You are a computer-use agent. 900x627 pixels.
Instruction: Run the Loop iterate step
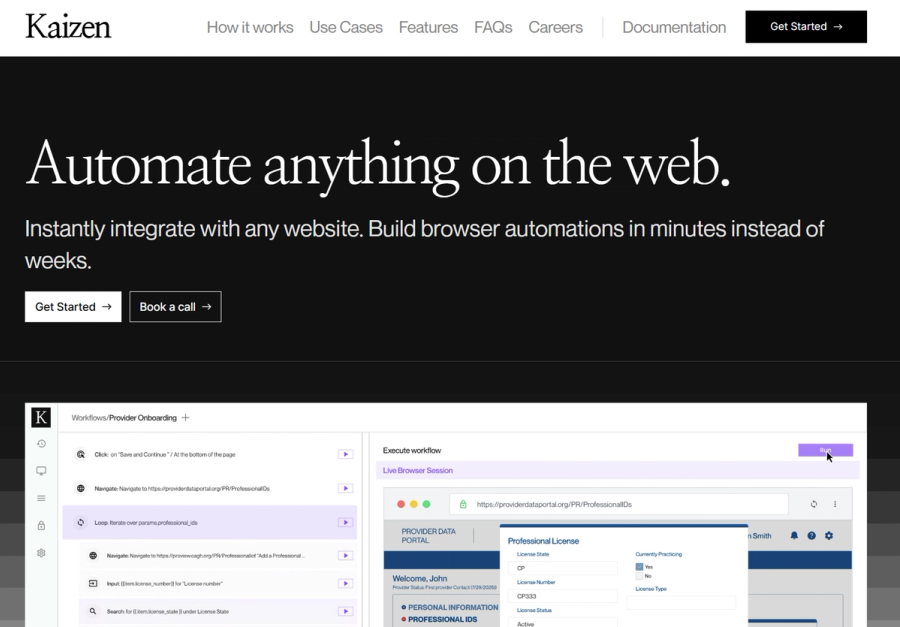tap(346, 522)
